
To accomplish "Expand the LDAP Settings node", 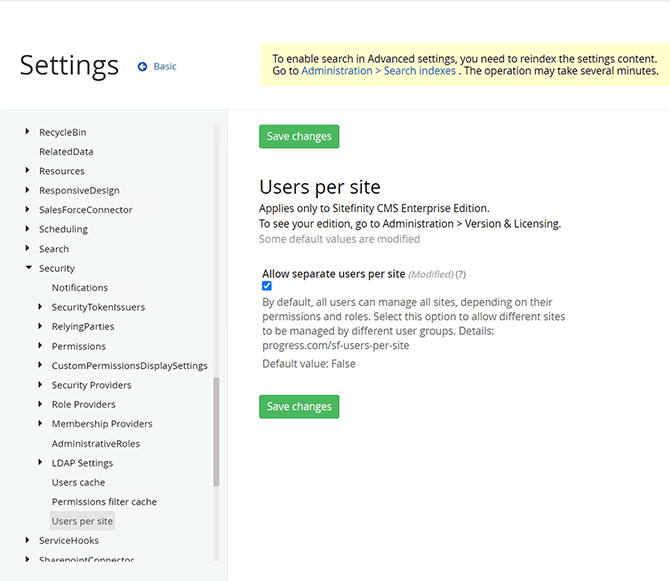I will click(41, 463).
